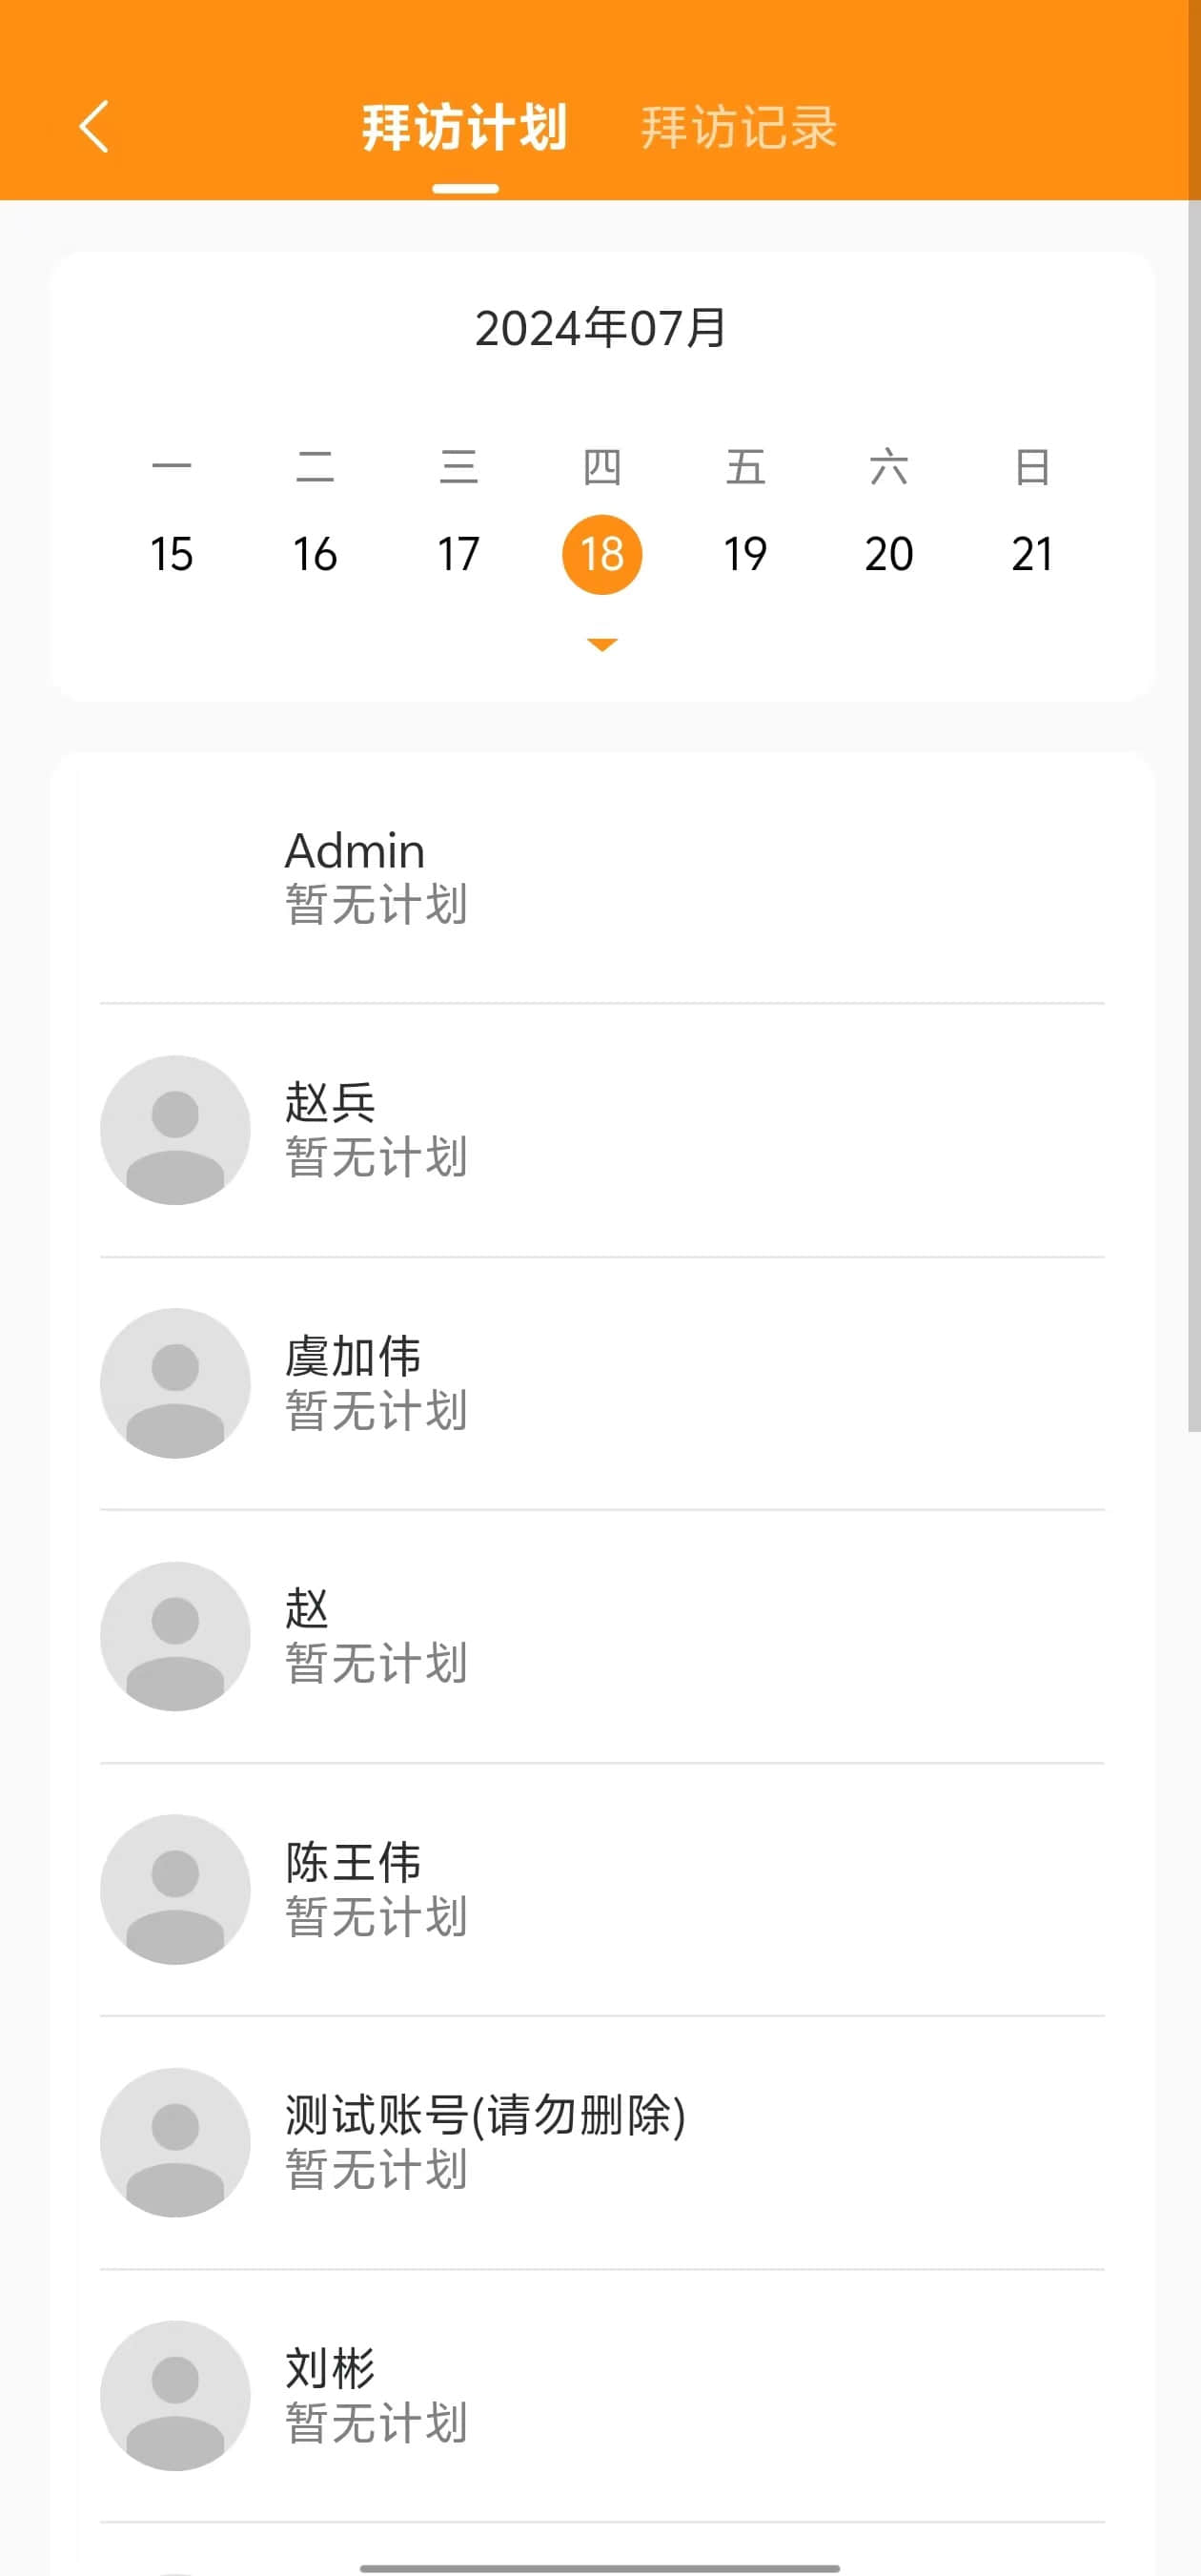Tap avatar of 测试账号(请勿删除)
The image size is (1201, 2576).
(x=175, y=2142)
